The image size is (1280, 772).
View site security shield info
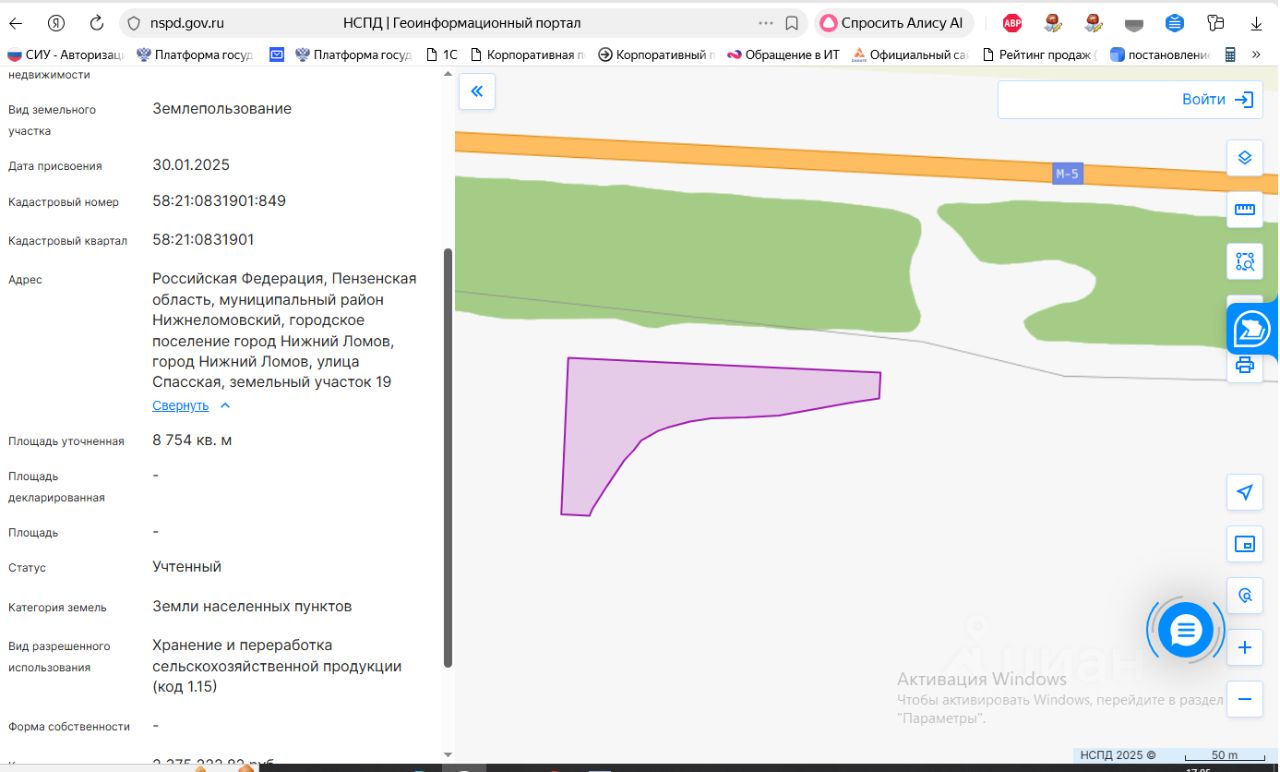coord(134,23)
